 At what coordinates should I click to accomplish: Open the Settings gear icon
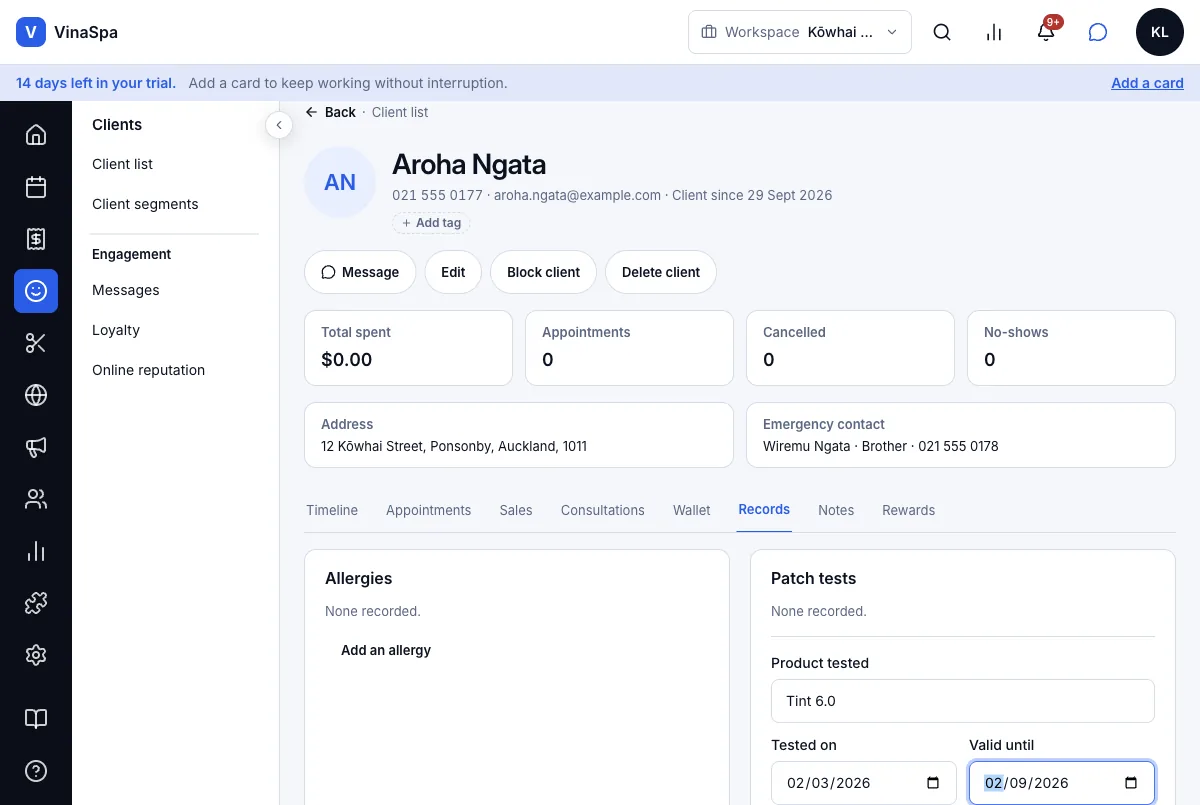(x=36, y=655)
